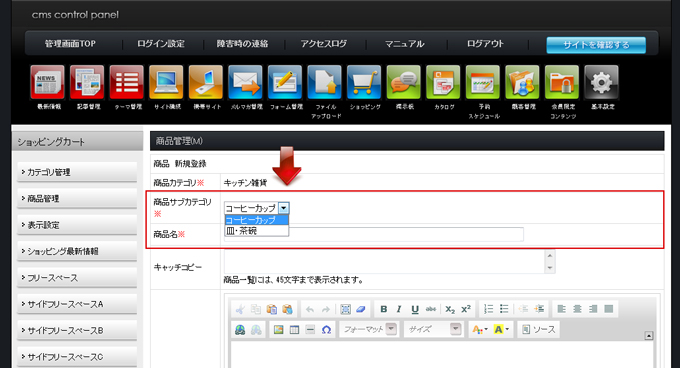Expand the フォーマット dropdown
This screenshot has height=368, width=680.
pyautogui.click(x=391, y=329)
